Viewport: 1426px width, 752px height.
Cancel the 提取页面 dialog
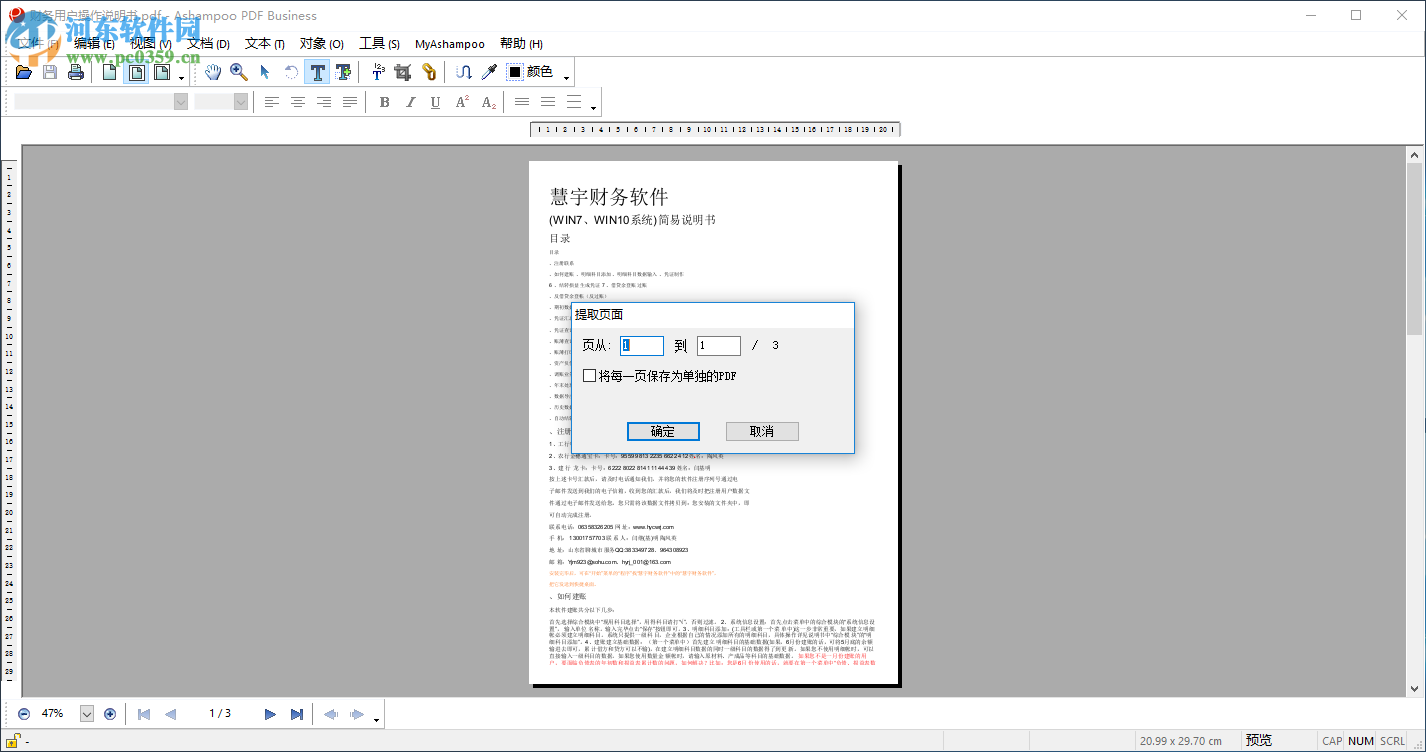coord(762,431)
